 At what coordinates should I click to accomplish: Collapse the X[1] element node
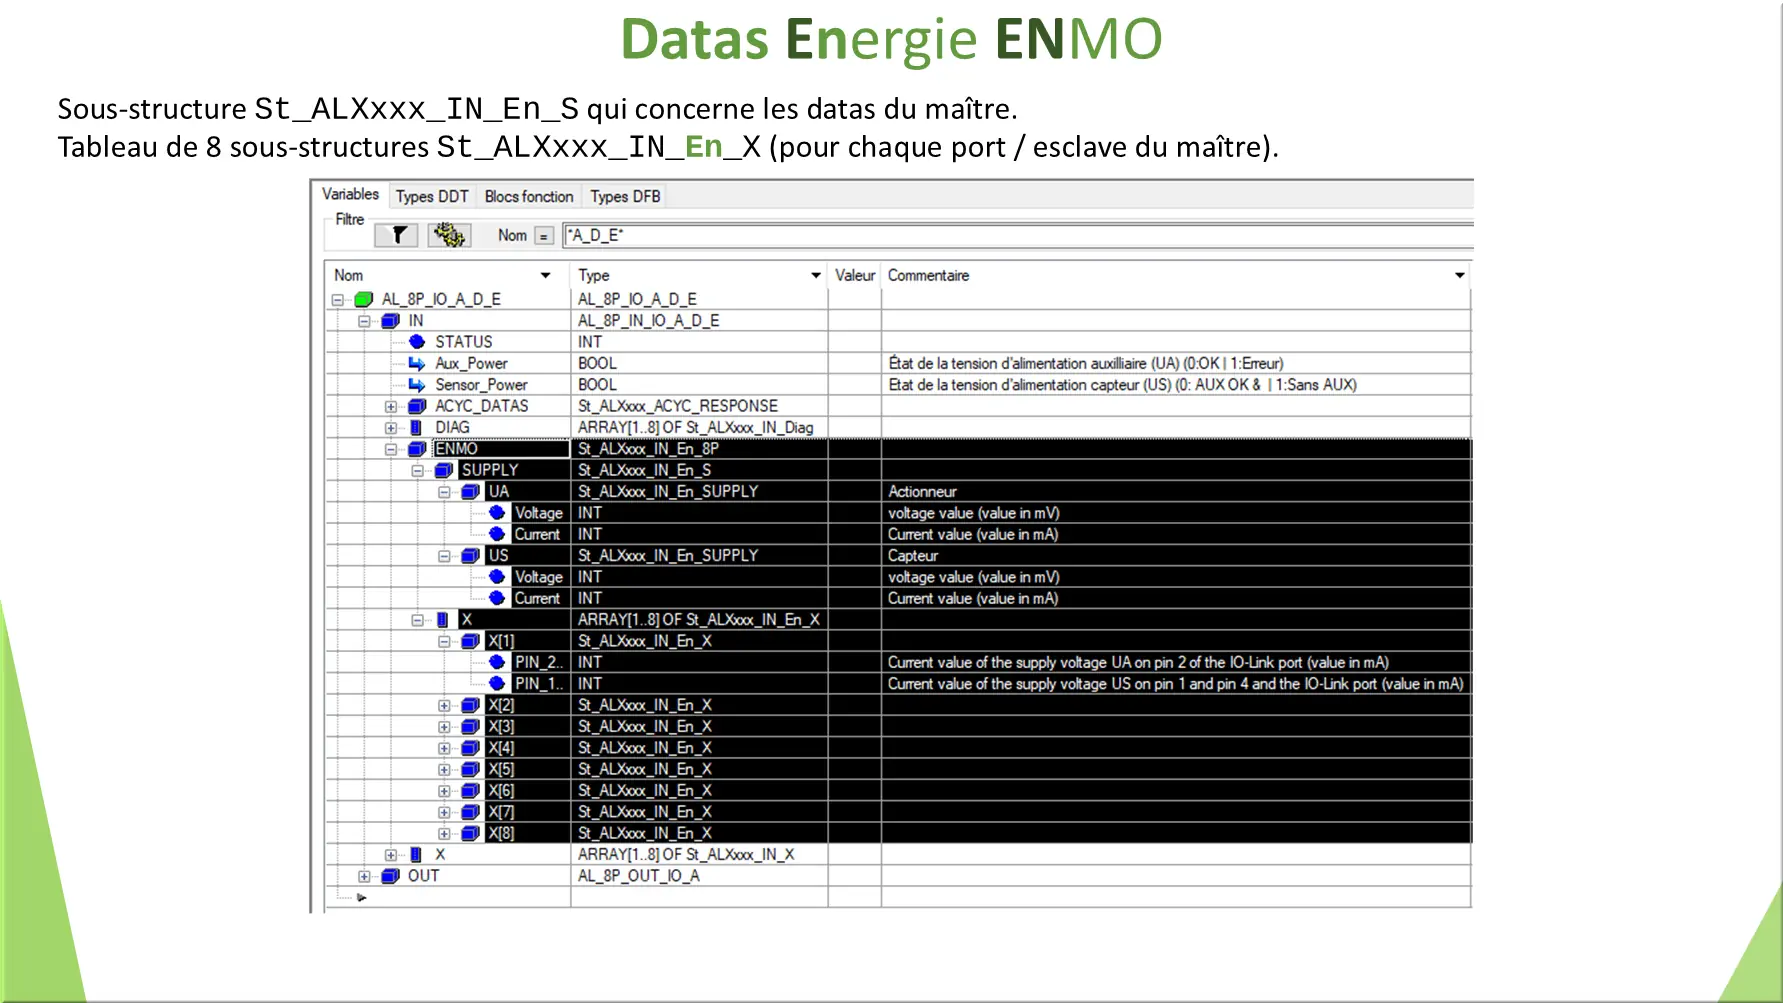(x=444, y=642)
